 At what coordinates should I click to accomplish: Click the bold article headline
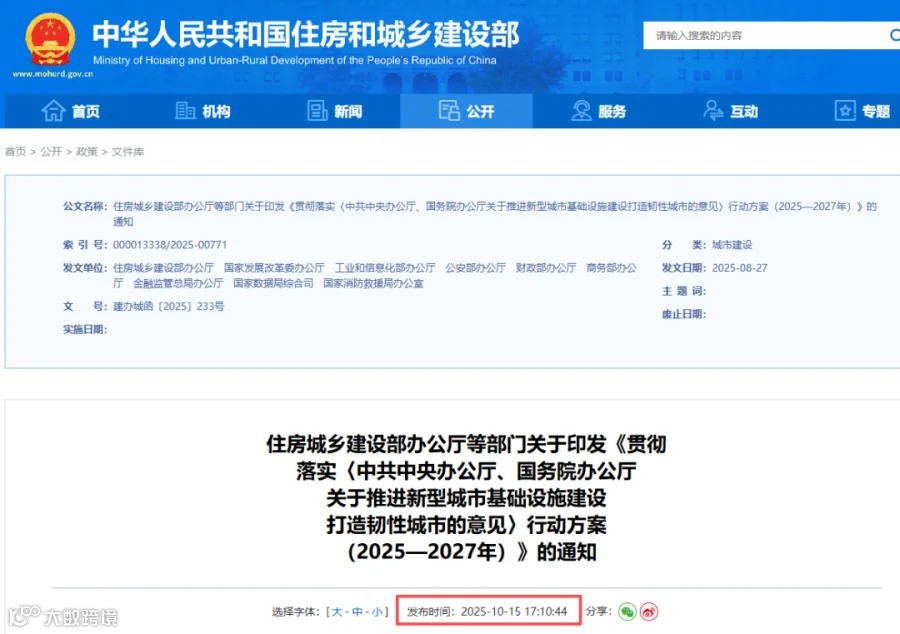pos(466,497)
